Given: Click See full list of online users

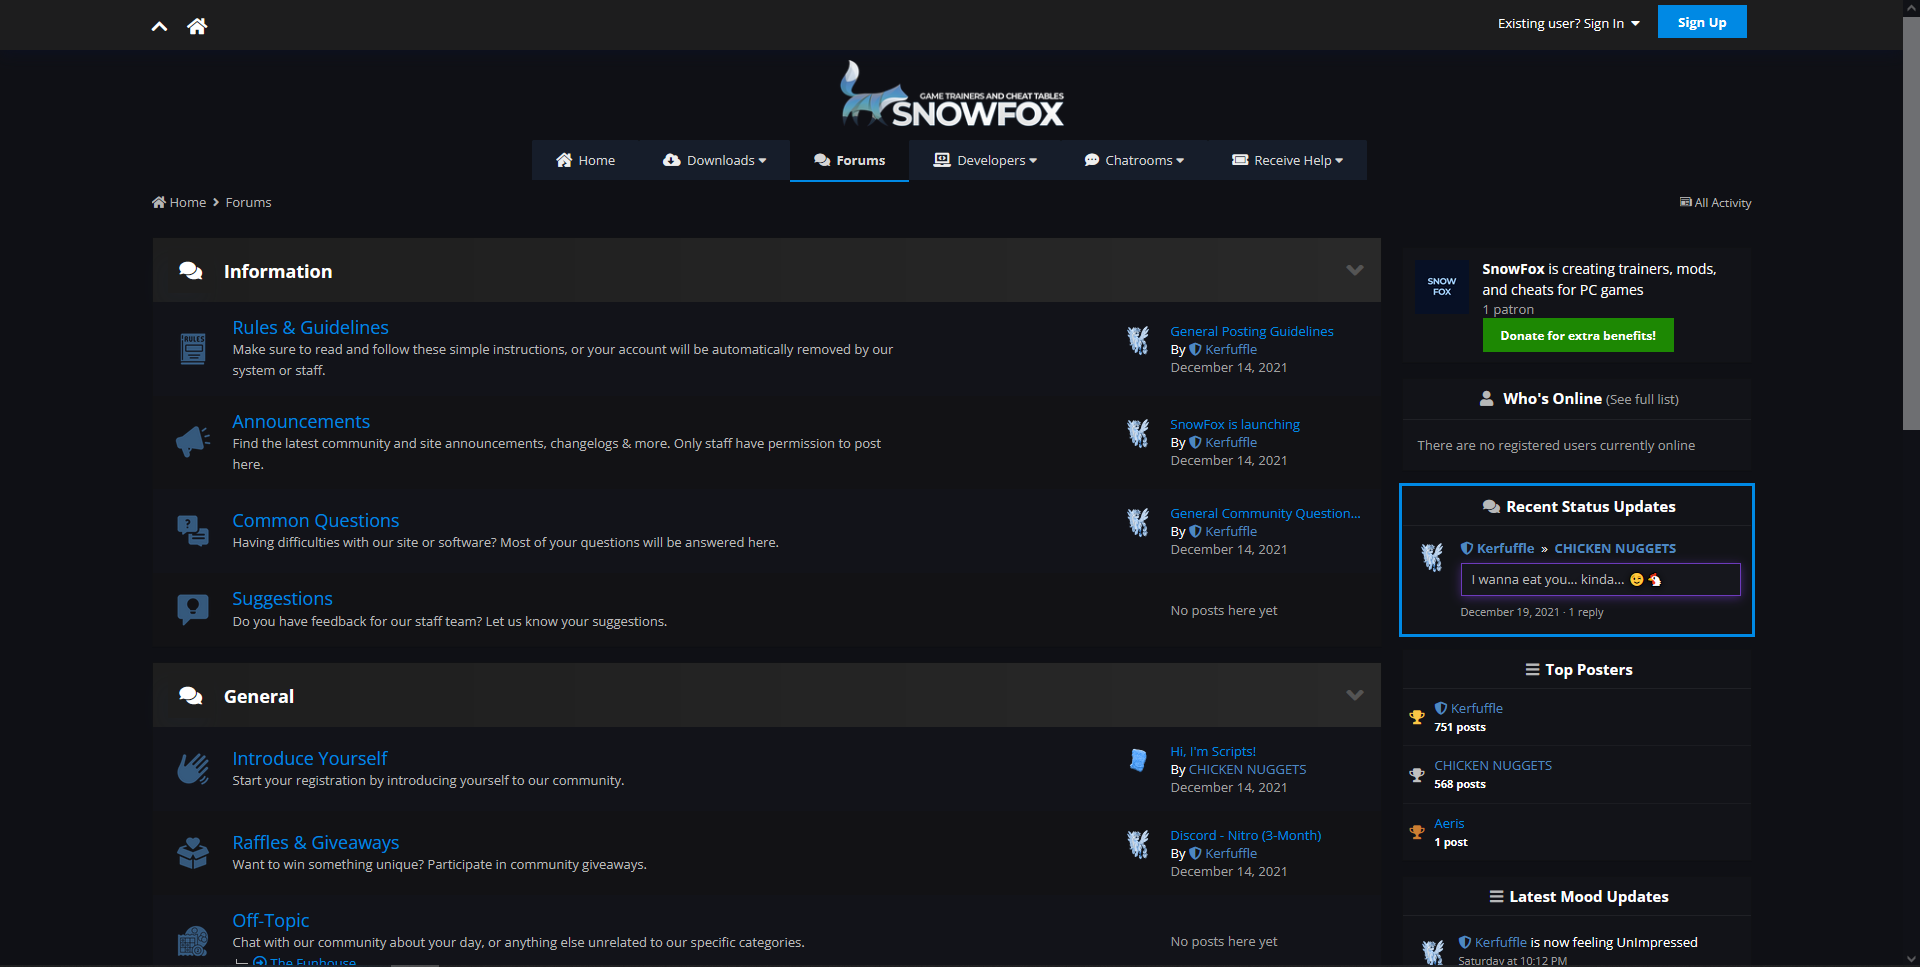Looking at the screenshot, I should pyautogui.click(x=1642, y=399).
